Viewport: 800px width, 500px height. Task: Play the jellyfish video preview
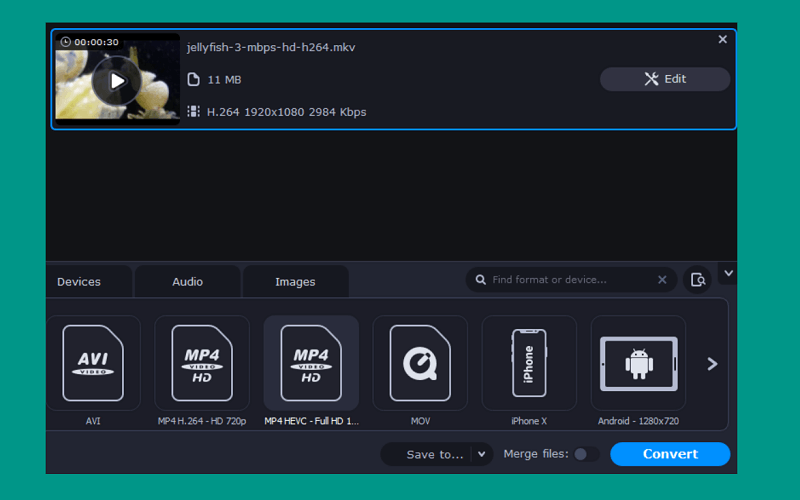[x=117, y=81]
